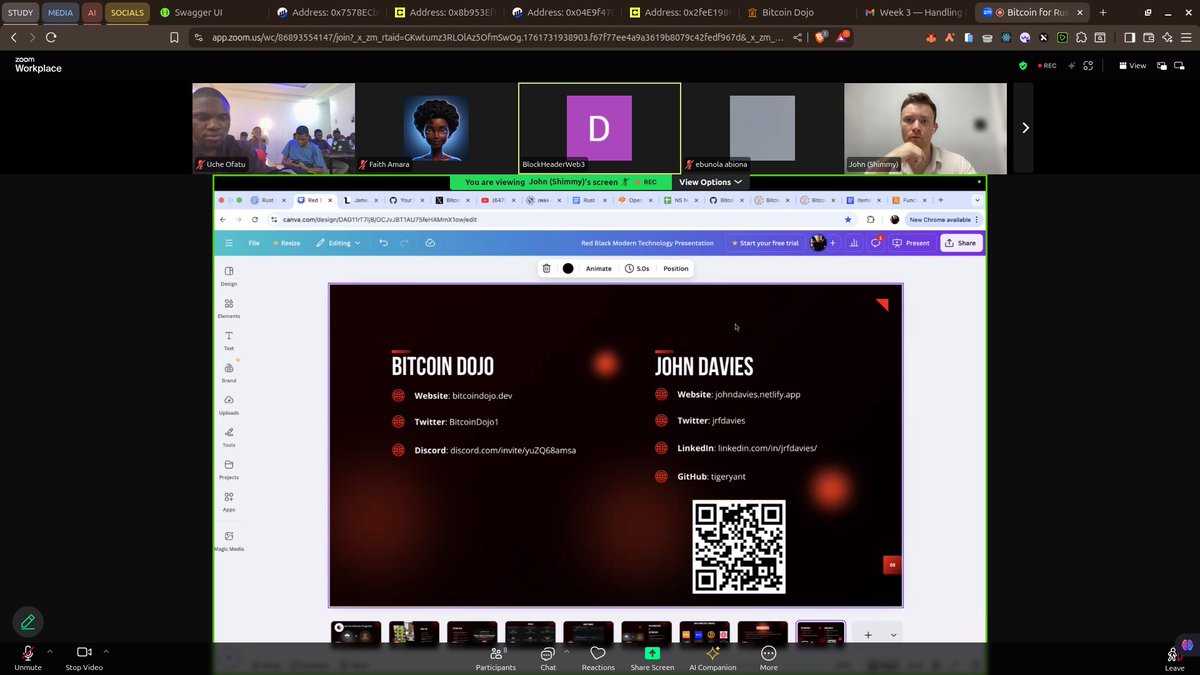Select John (Shimmy) video tile
The image size is (1200, 675).
coord(925,128)
